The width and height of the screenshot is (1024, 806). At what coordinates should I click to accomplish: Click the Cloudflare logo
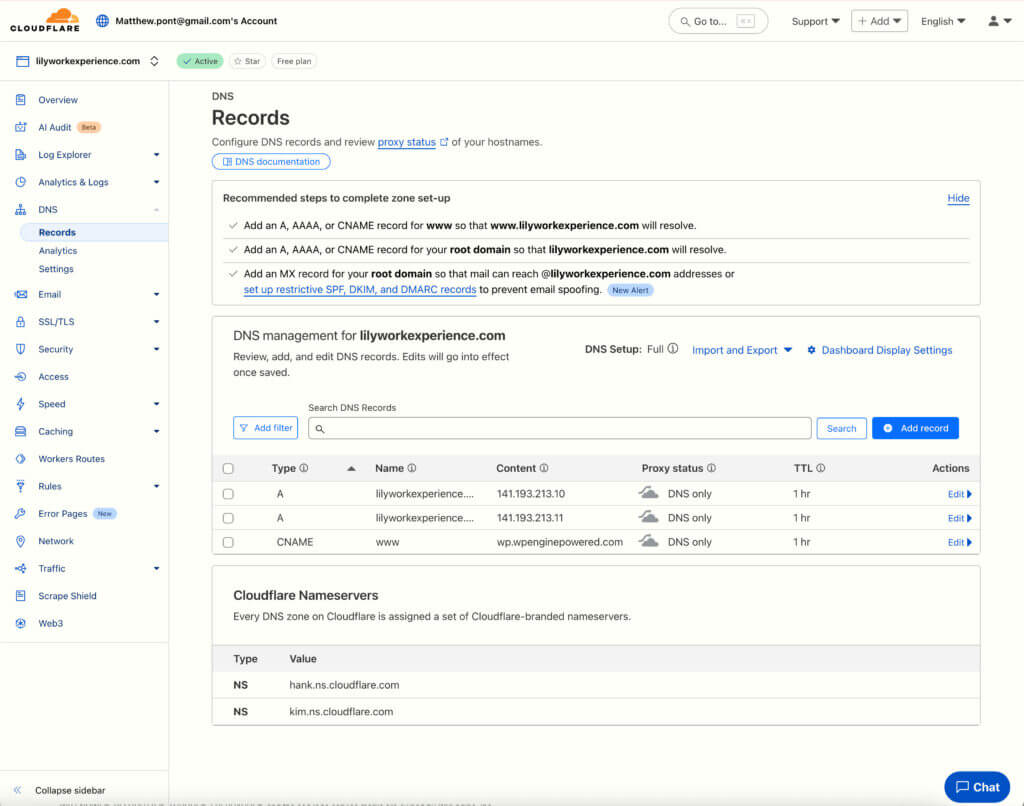pos(45,20)
